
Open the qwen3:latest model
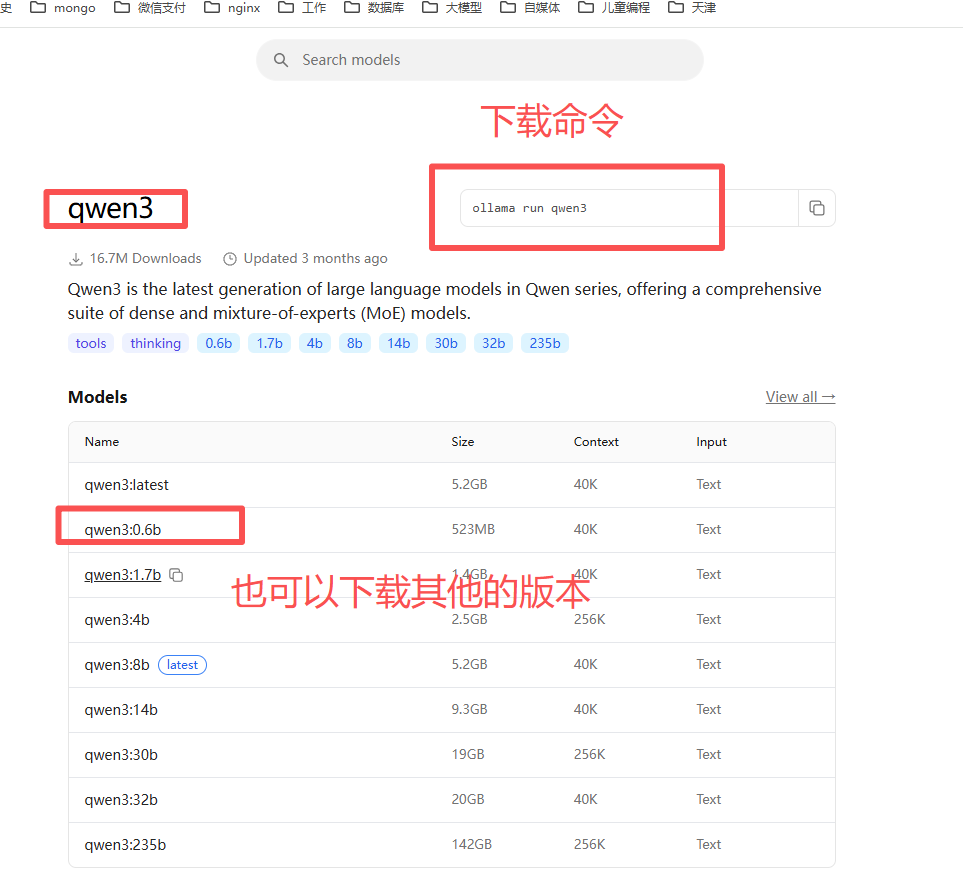tap(127, 485)
